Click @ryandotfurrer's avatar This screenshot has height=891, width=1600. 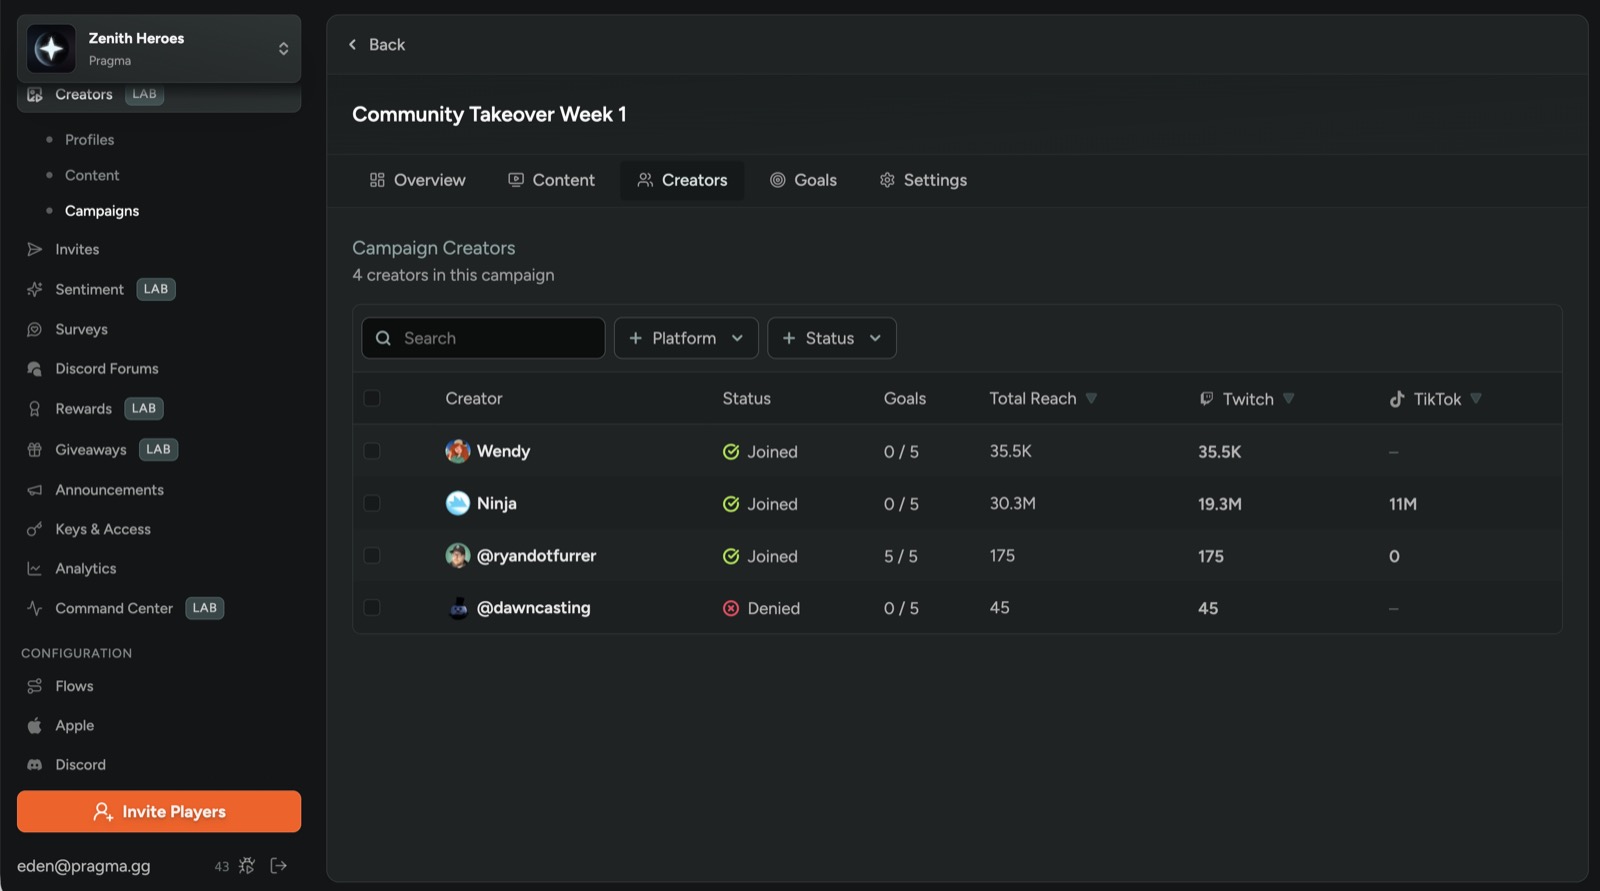pos(458,555)
